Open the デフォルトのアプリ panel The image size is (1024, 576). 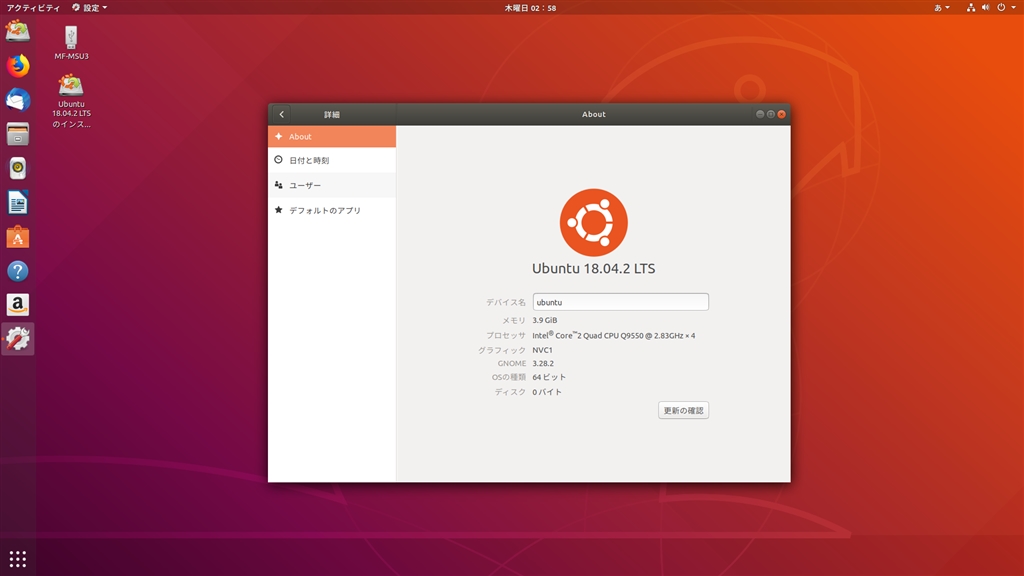[332, 210]
